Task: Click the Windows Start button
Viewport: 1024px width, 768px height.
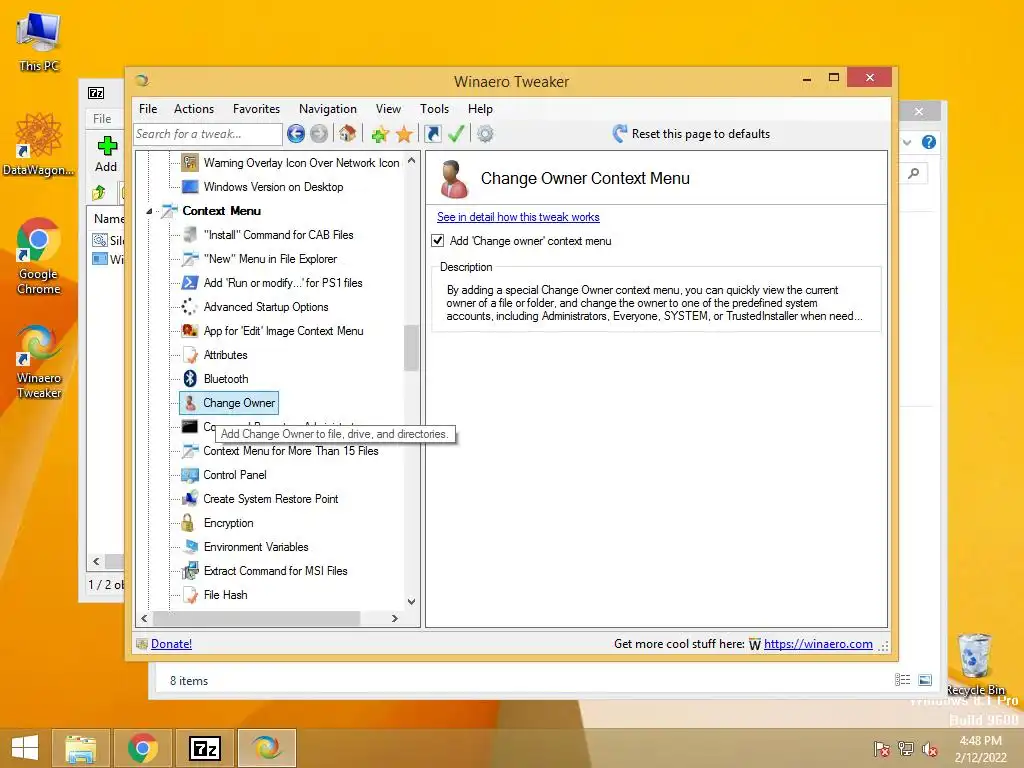Action: click(x=25, y=748)
